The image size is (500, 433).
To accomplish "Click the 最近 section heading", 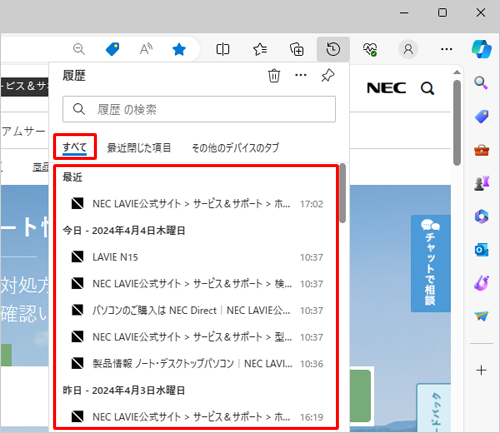I will coord(72,177).
